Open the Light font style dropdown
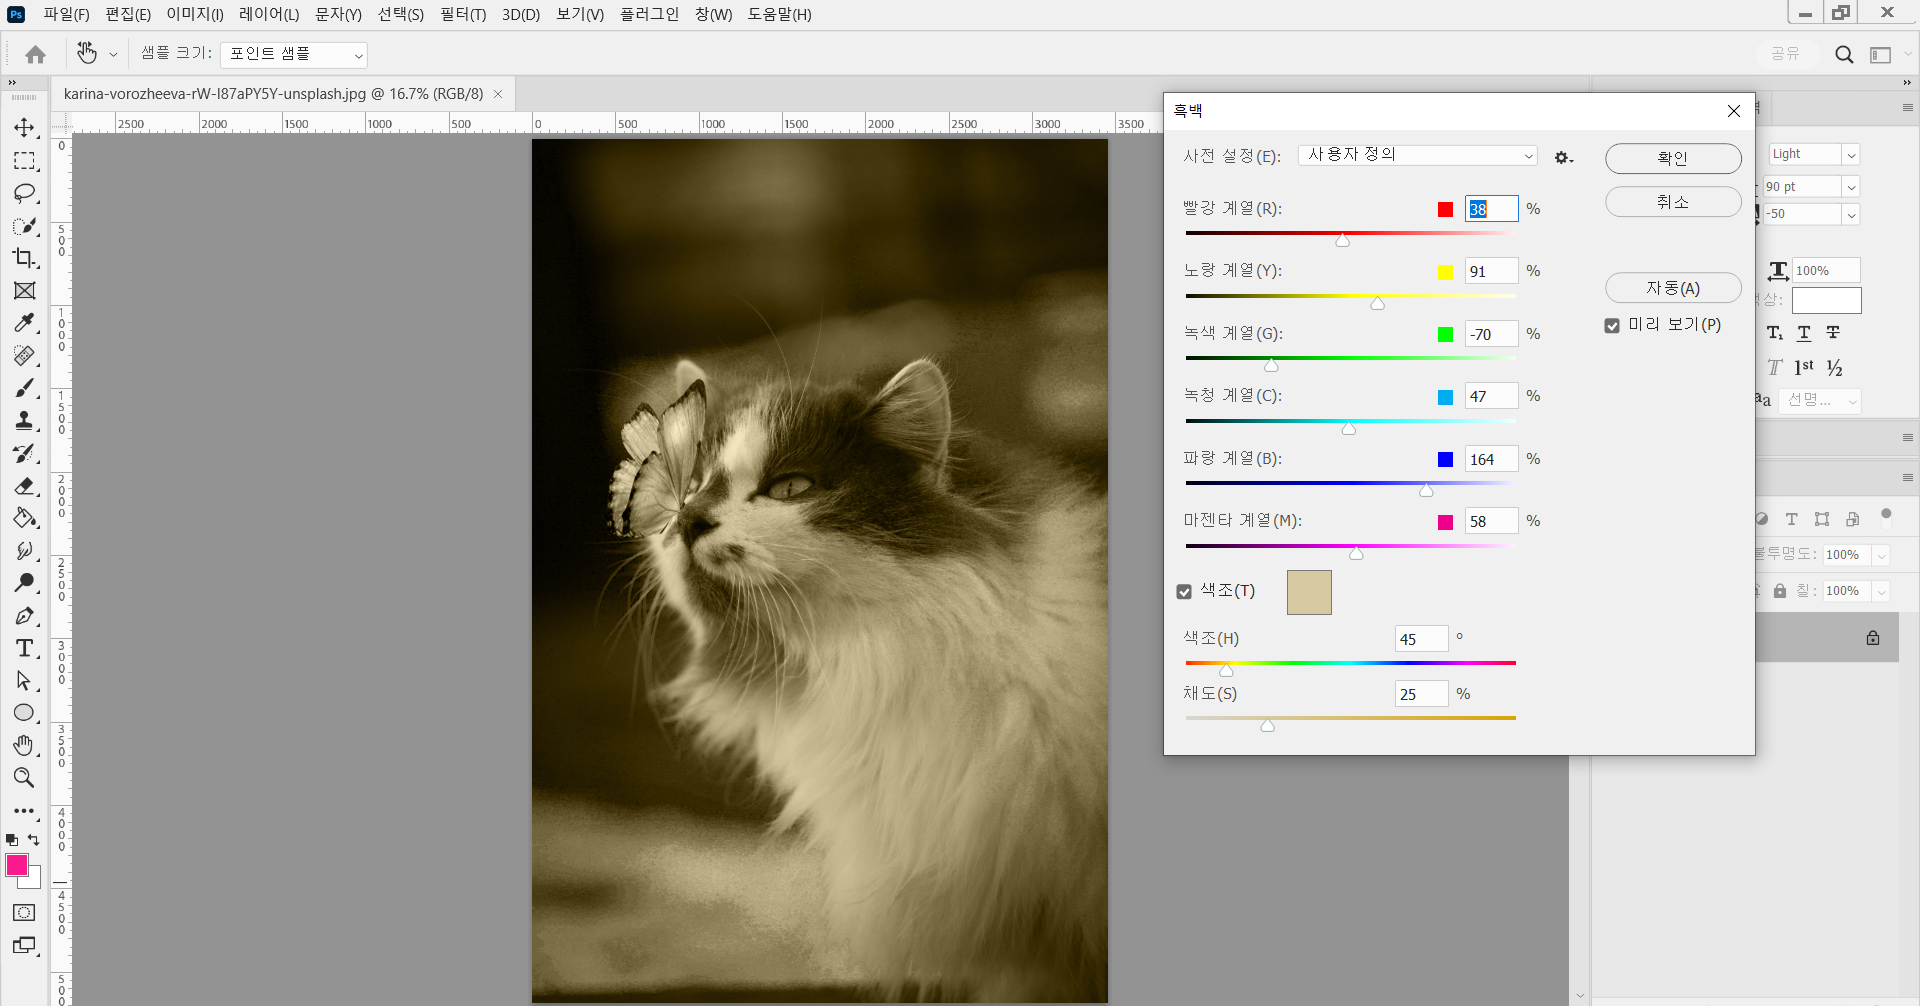The width and height of the screenshot is (1920, 1006). (1851, 155)
